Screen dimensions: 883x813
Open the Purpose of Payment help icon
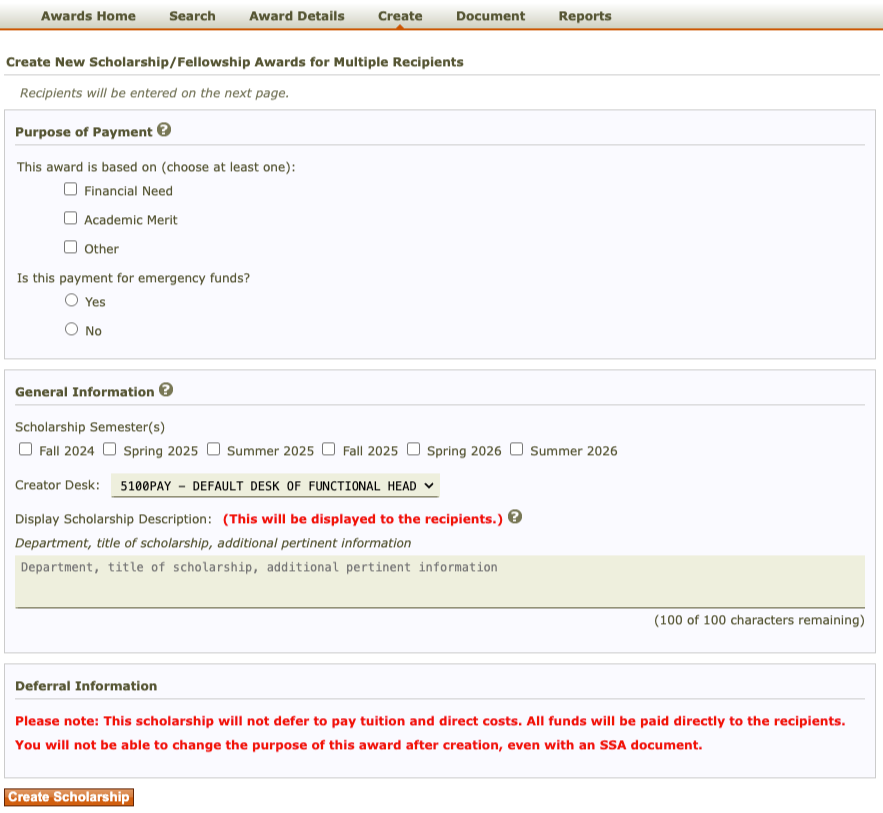(x=164, y=130)
